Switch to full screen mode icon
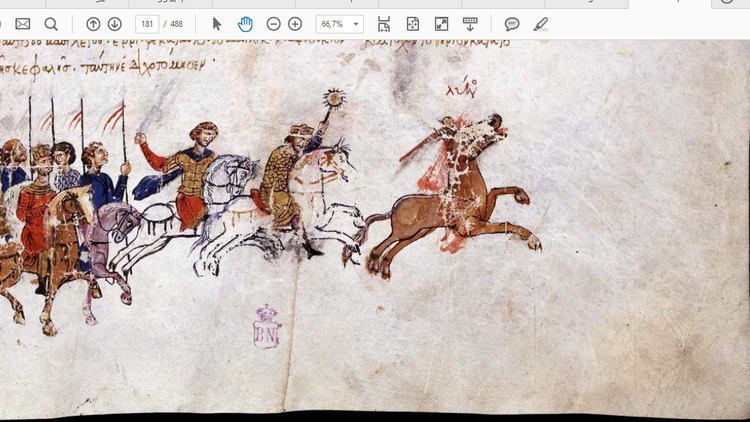Image resolution: width=750 pixels, height=422 pixels. (x=441, y=24)
